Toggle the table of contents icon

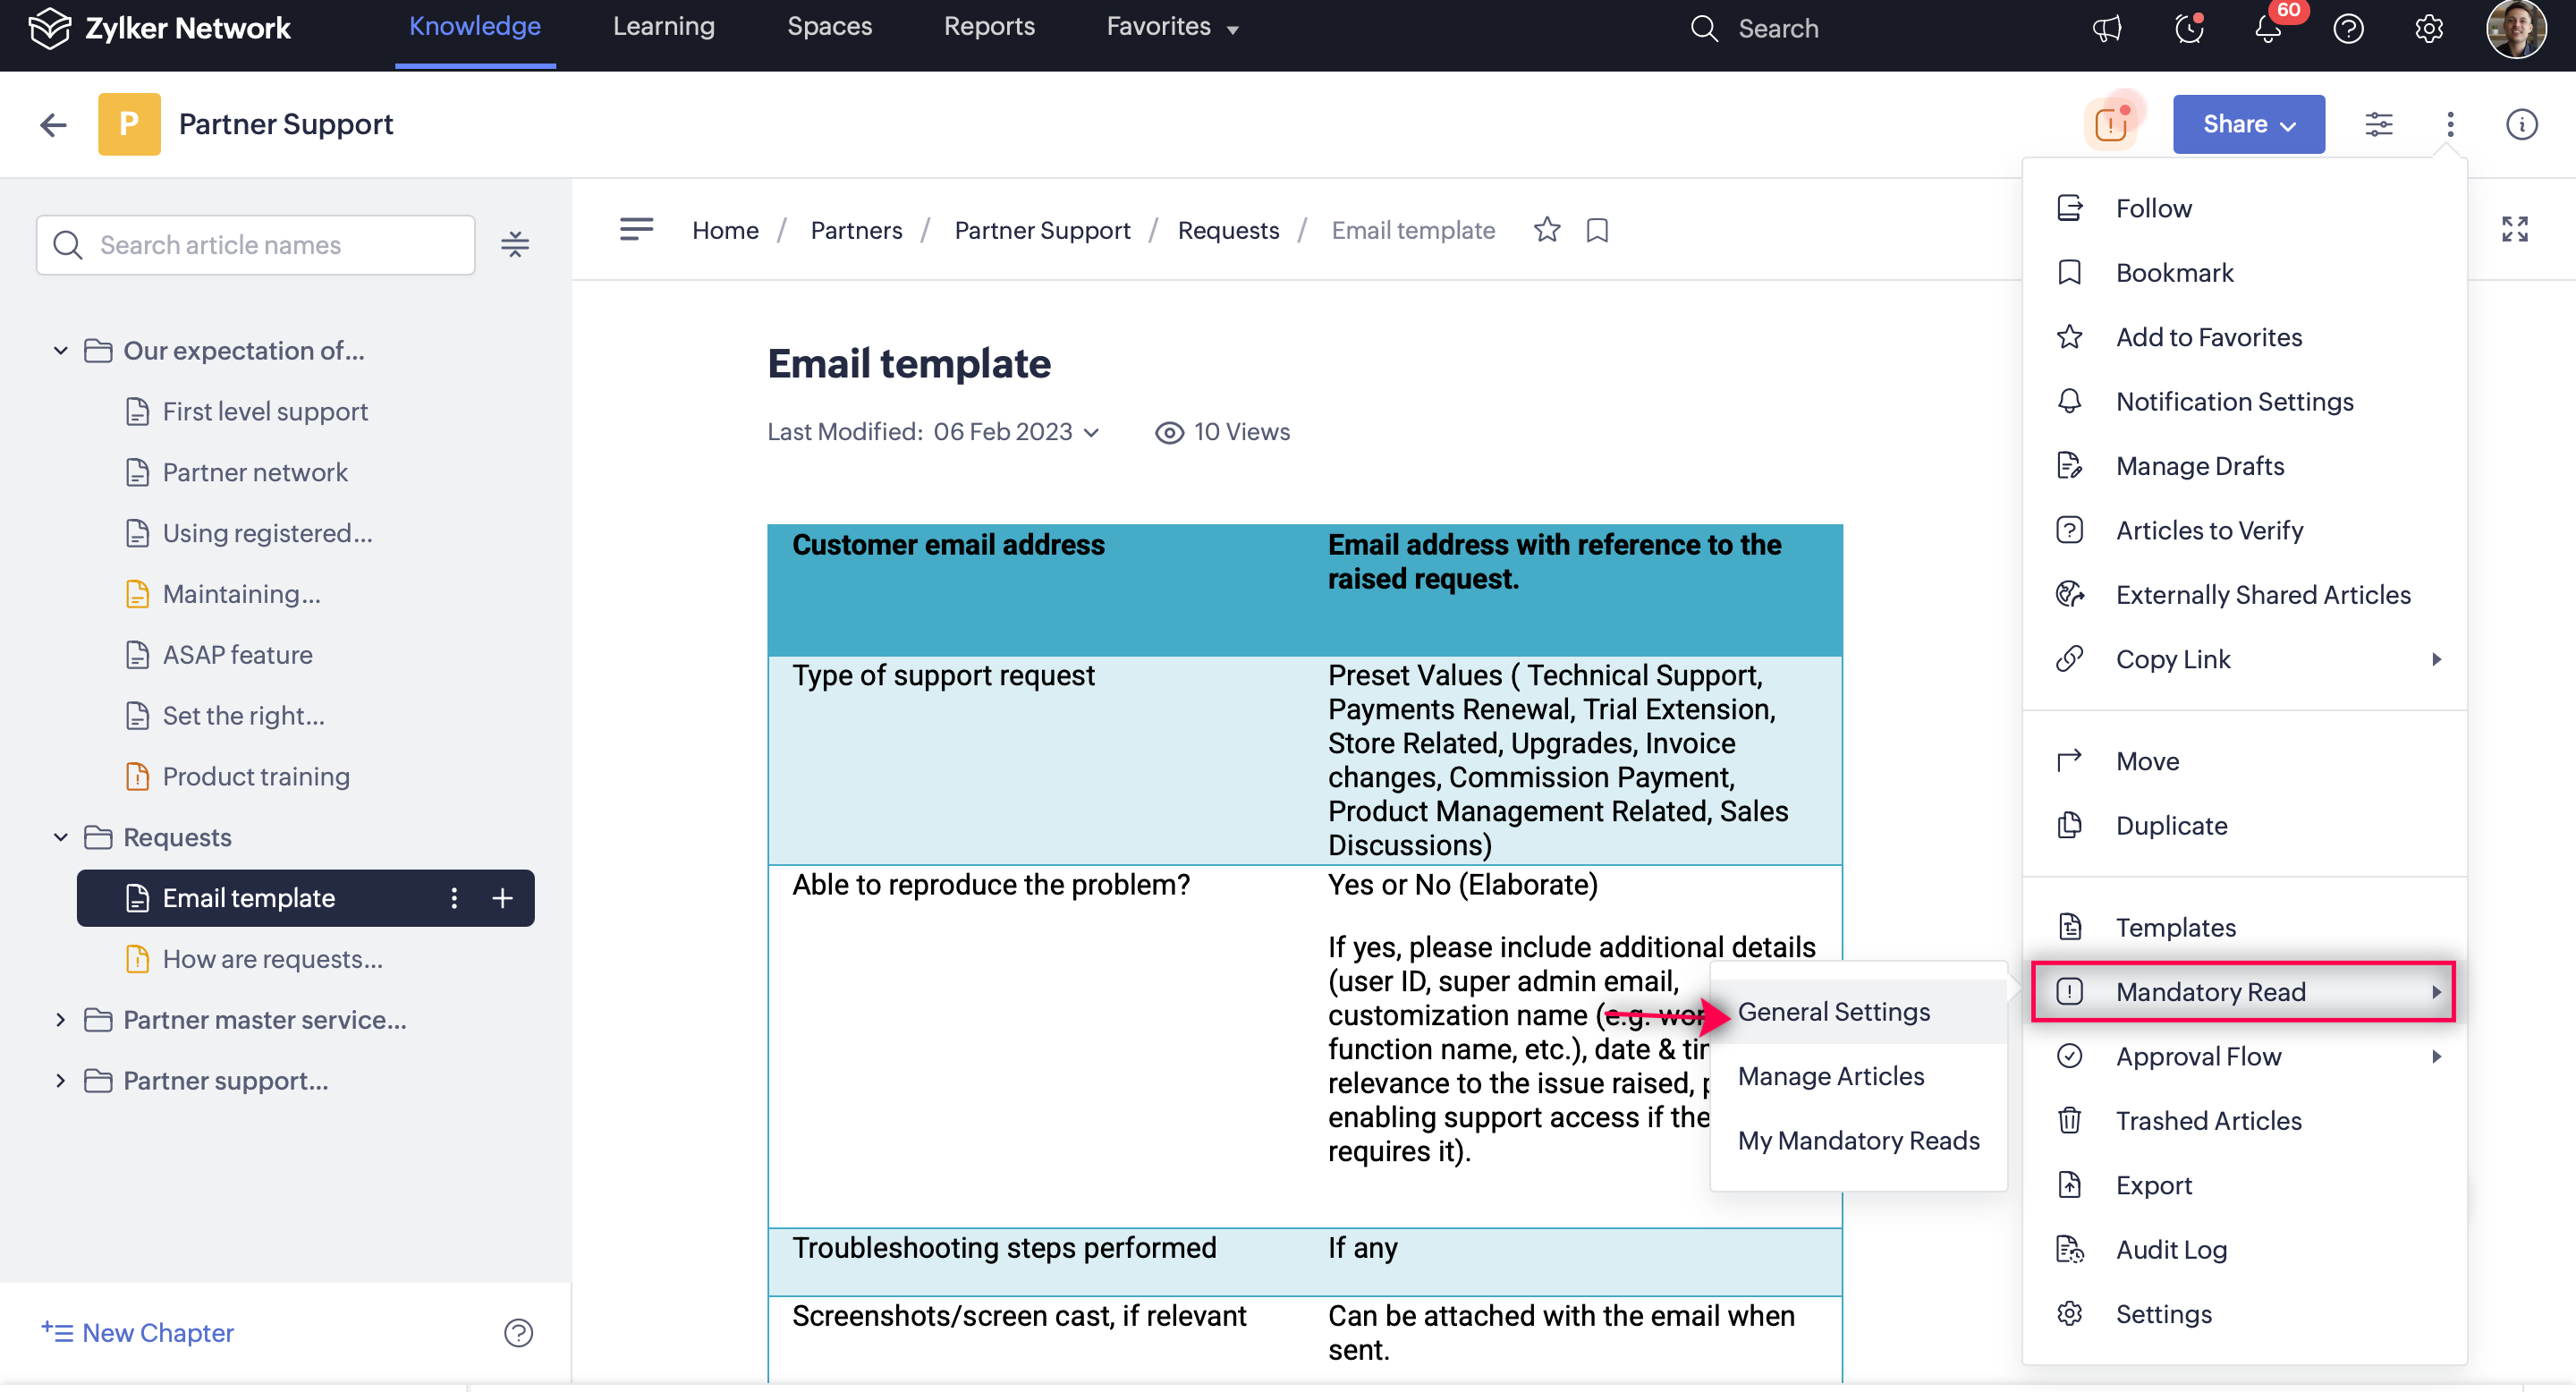point(636,229)
